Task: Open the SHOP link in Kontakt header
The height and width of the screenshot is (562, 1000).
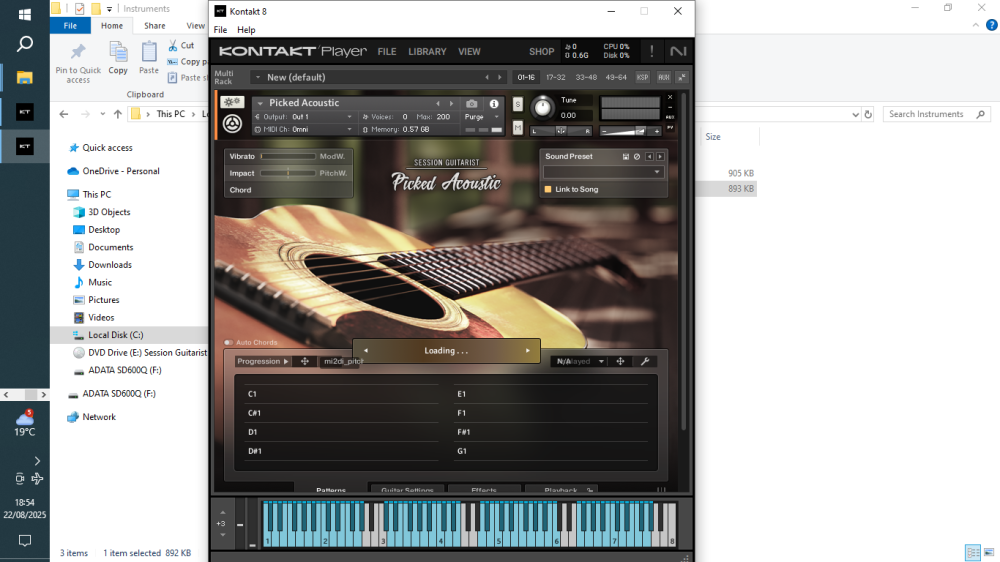Action: (x=541, y=52)
